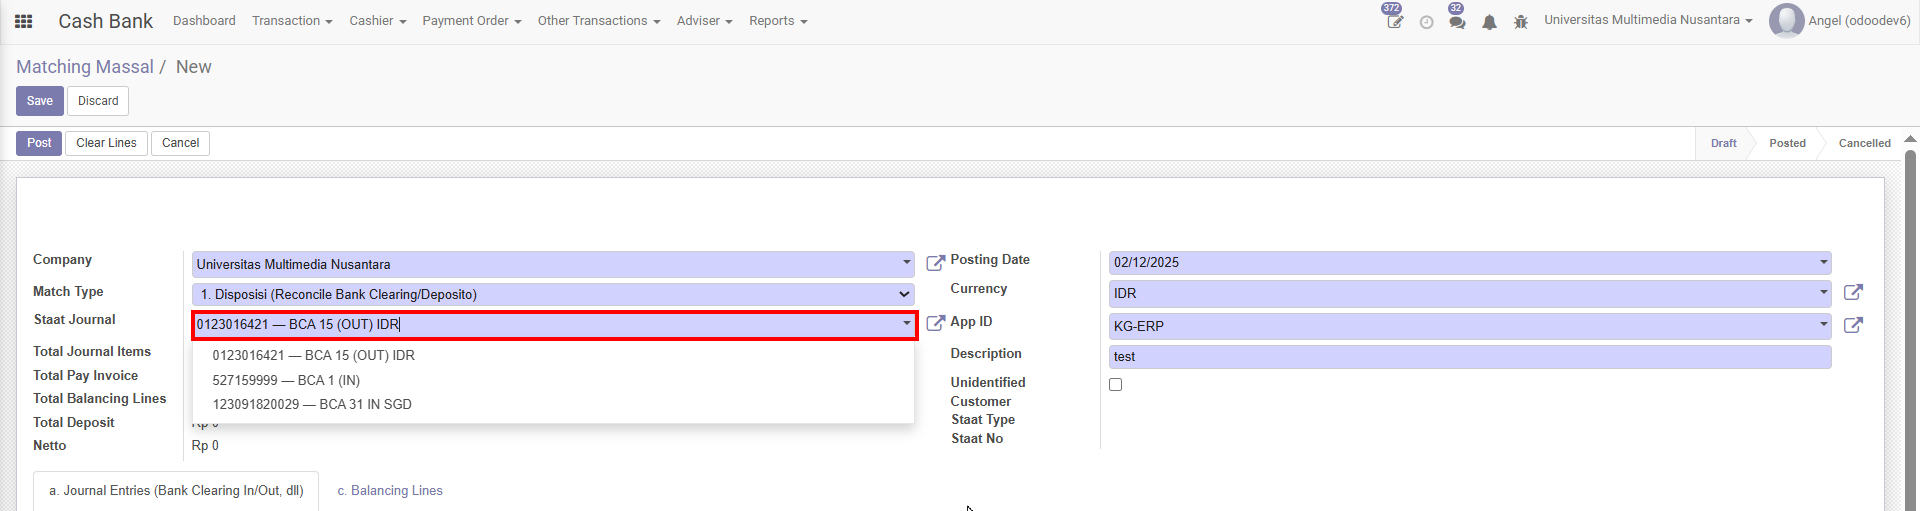The height and width of the screenshot is (511, 1920).
Task: Click the Description input field
Action: tap(1470, 357)
